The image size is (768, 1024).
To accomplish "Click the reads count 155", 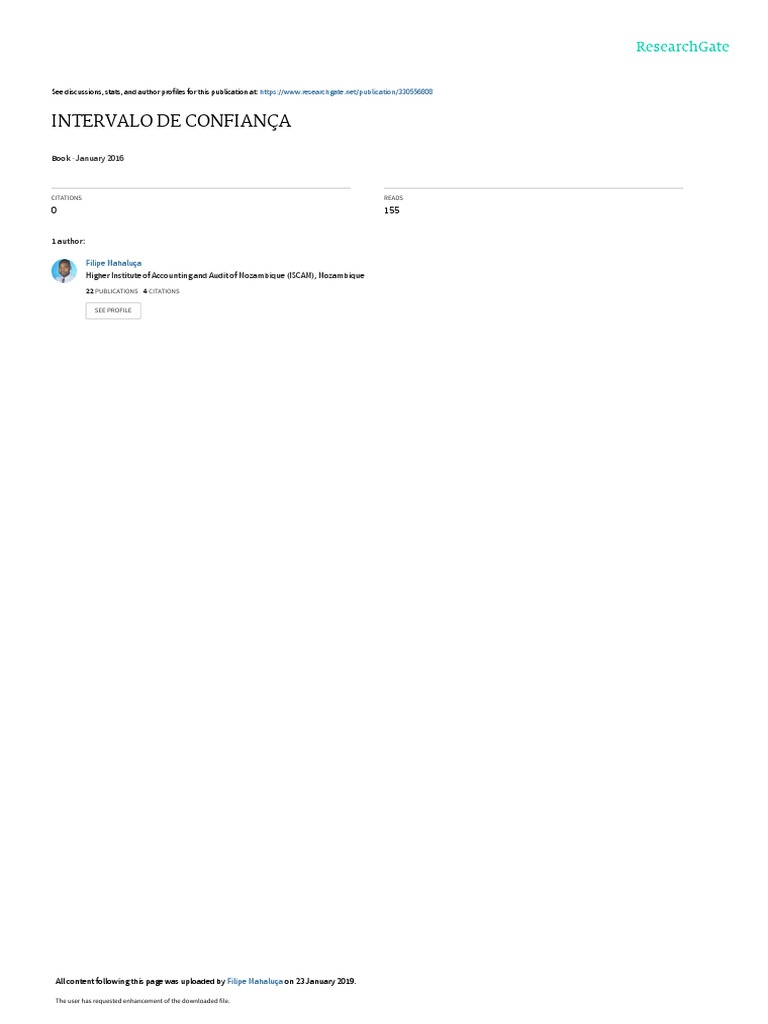I will point(392,210).
